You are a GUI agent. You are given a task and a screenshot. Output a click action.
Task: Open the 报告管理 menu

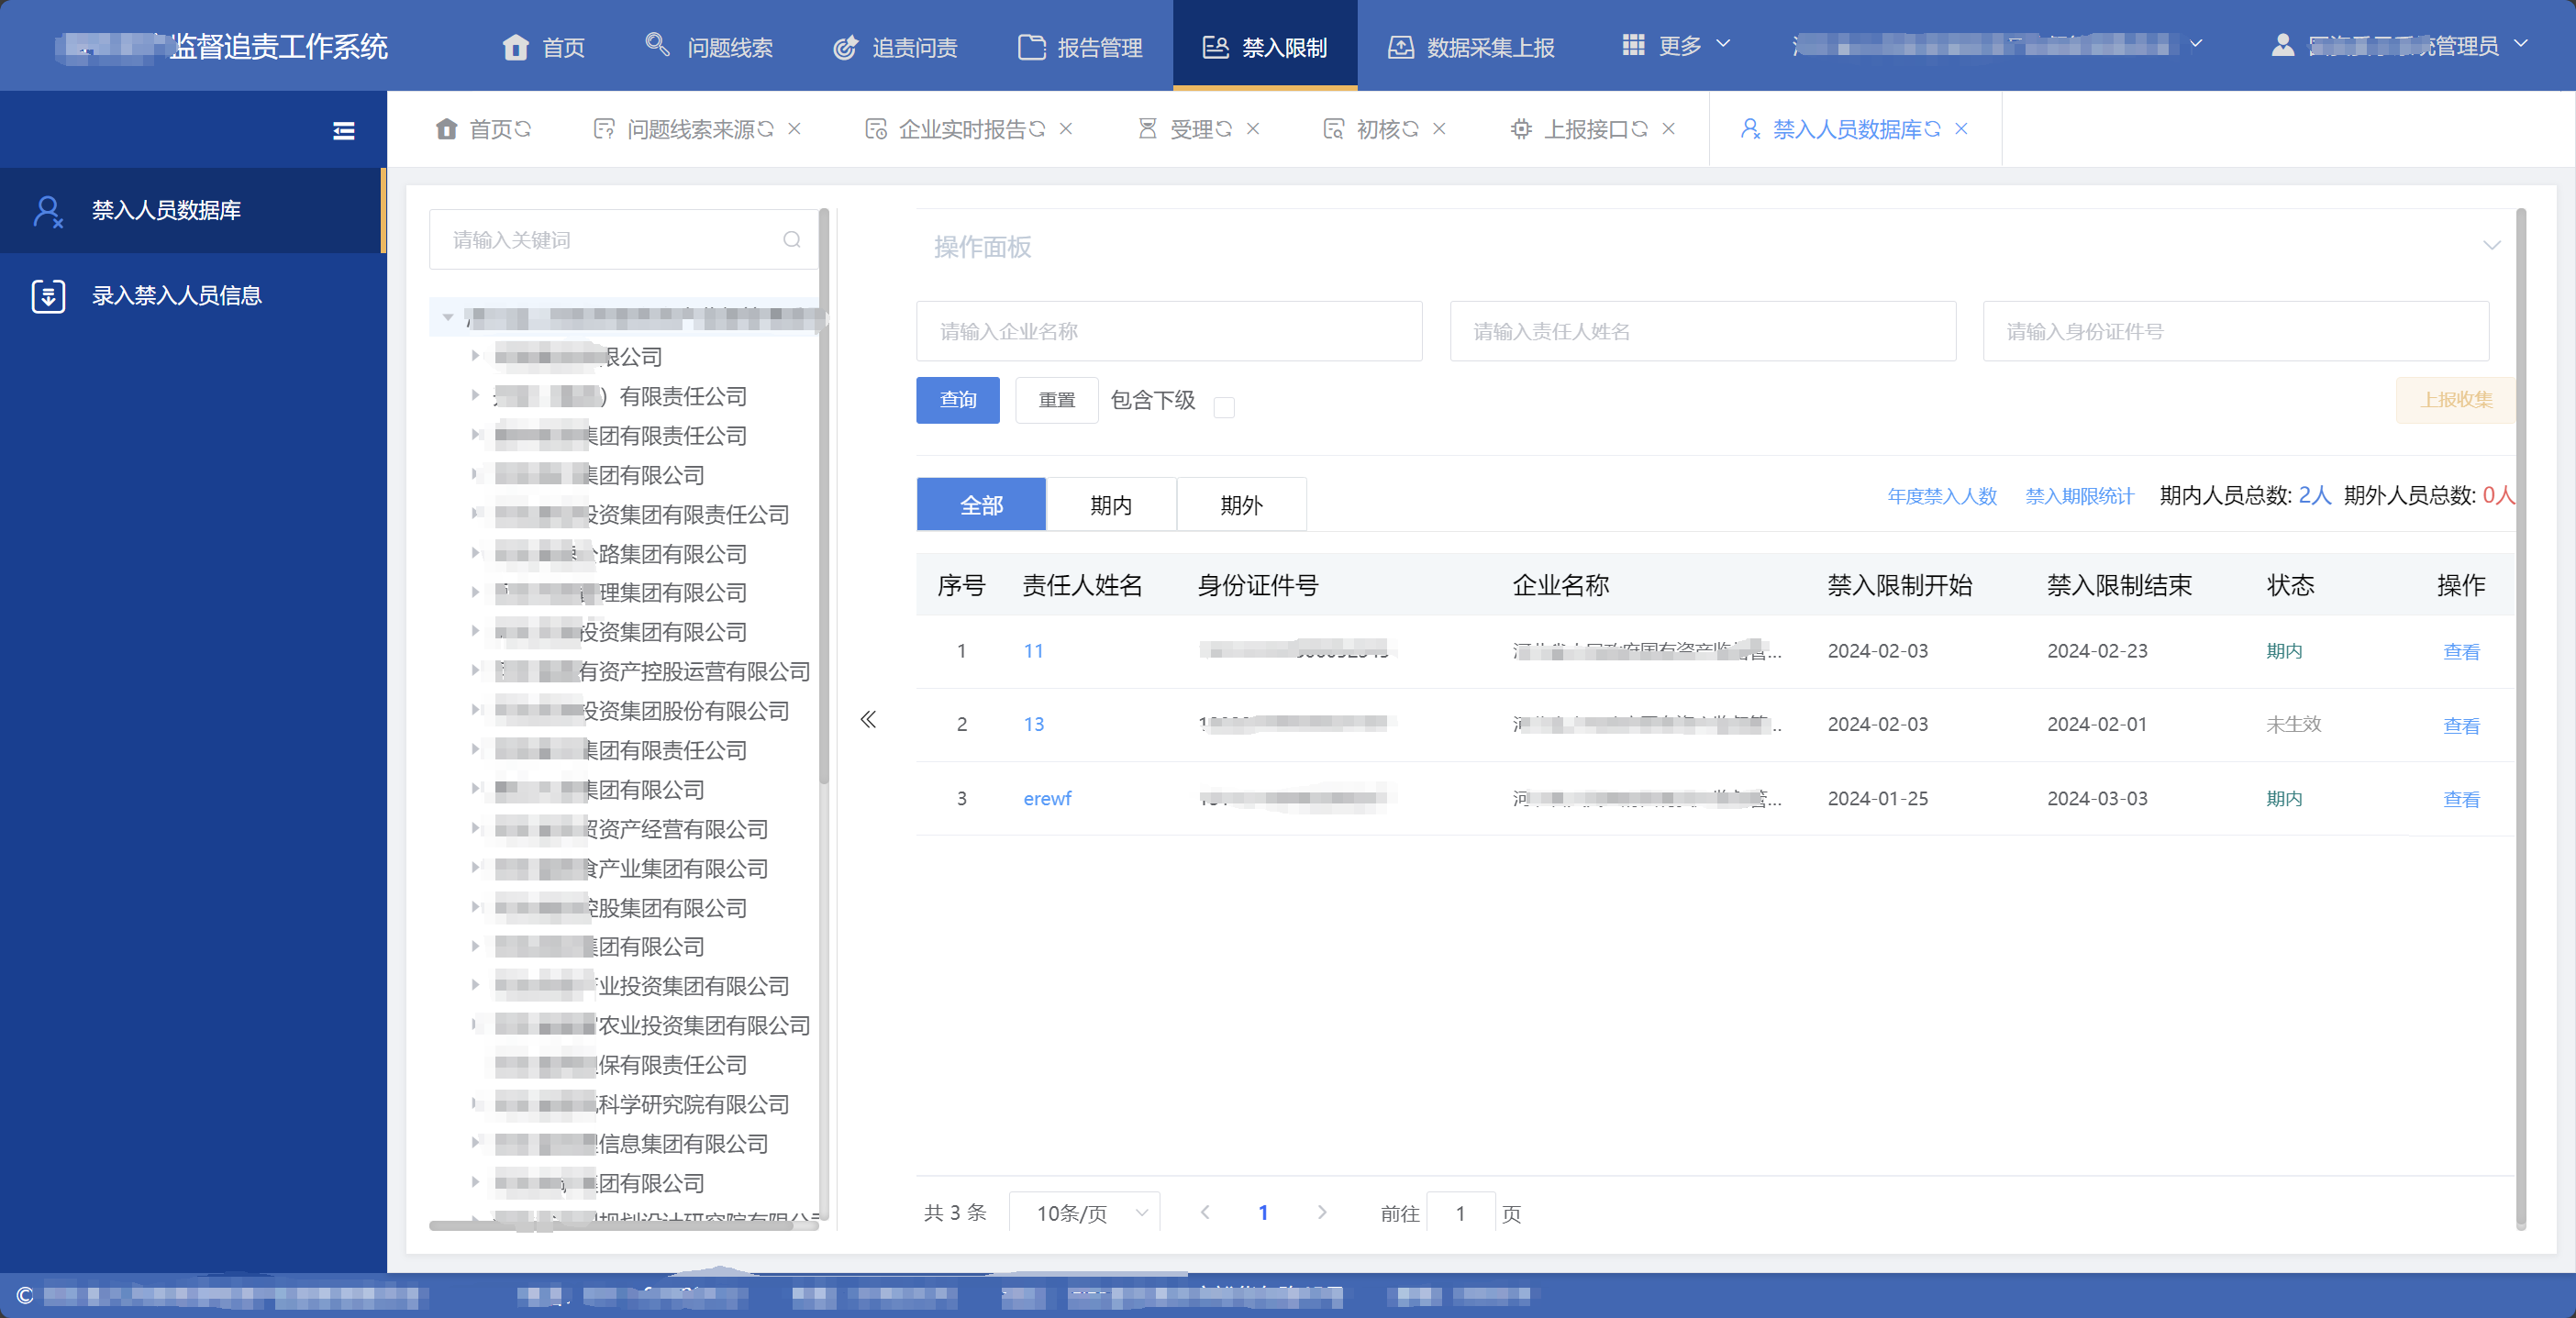coord(1080,47)
